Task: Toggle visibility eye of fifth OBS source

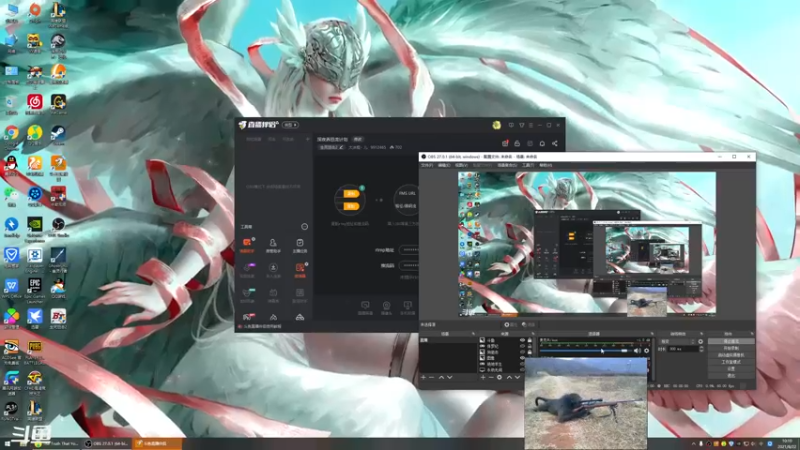Action: (x=522, y=364)
